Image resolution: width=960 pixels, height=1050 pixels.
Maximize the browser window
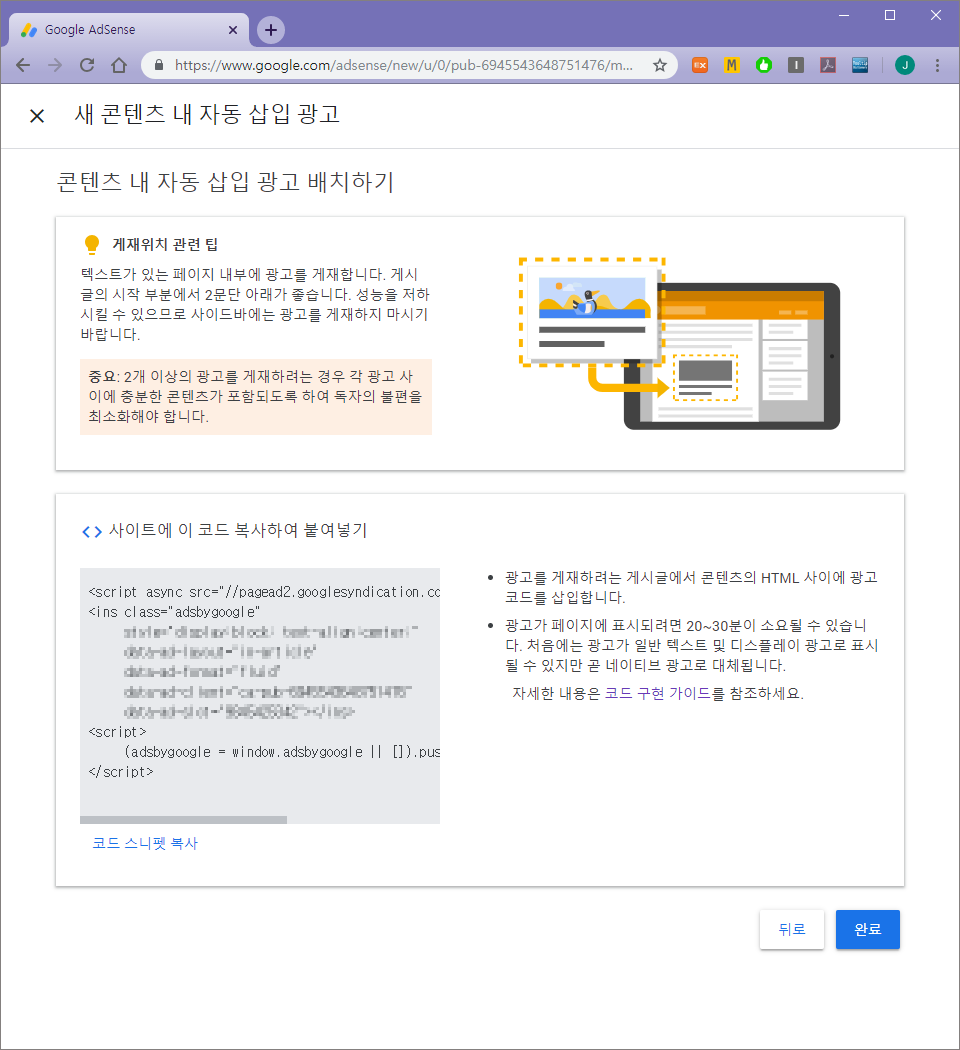click(x=890, y=15)
